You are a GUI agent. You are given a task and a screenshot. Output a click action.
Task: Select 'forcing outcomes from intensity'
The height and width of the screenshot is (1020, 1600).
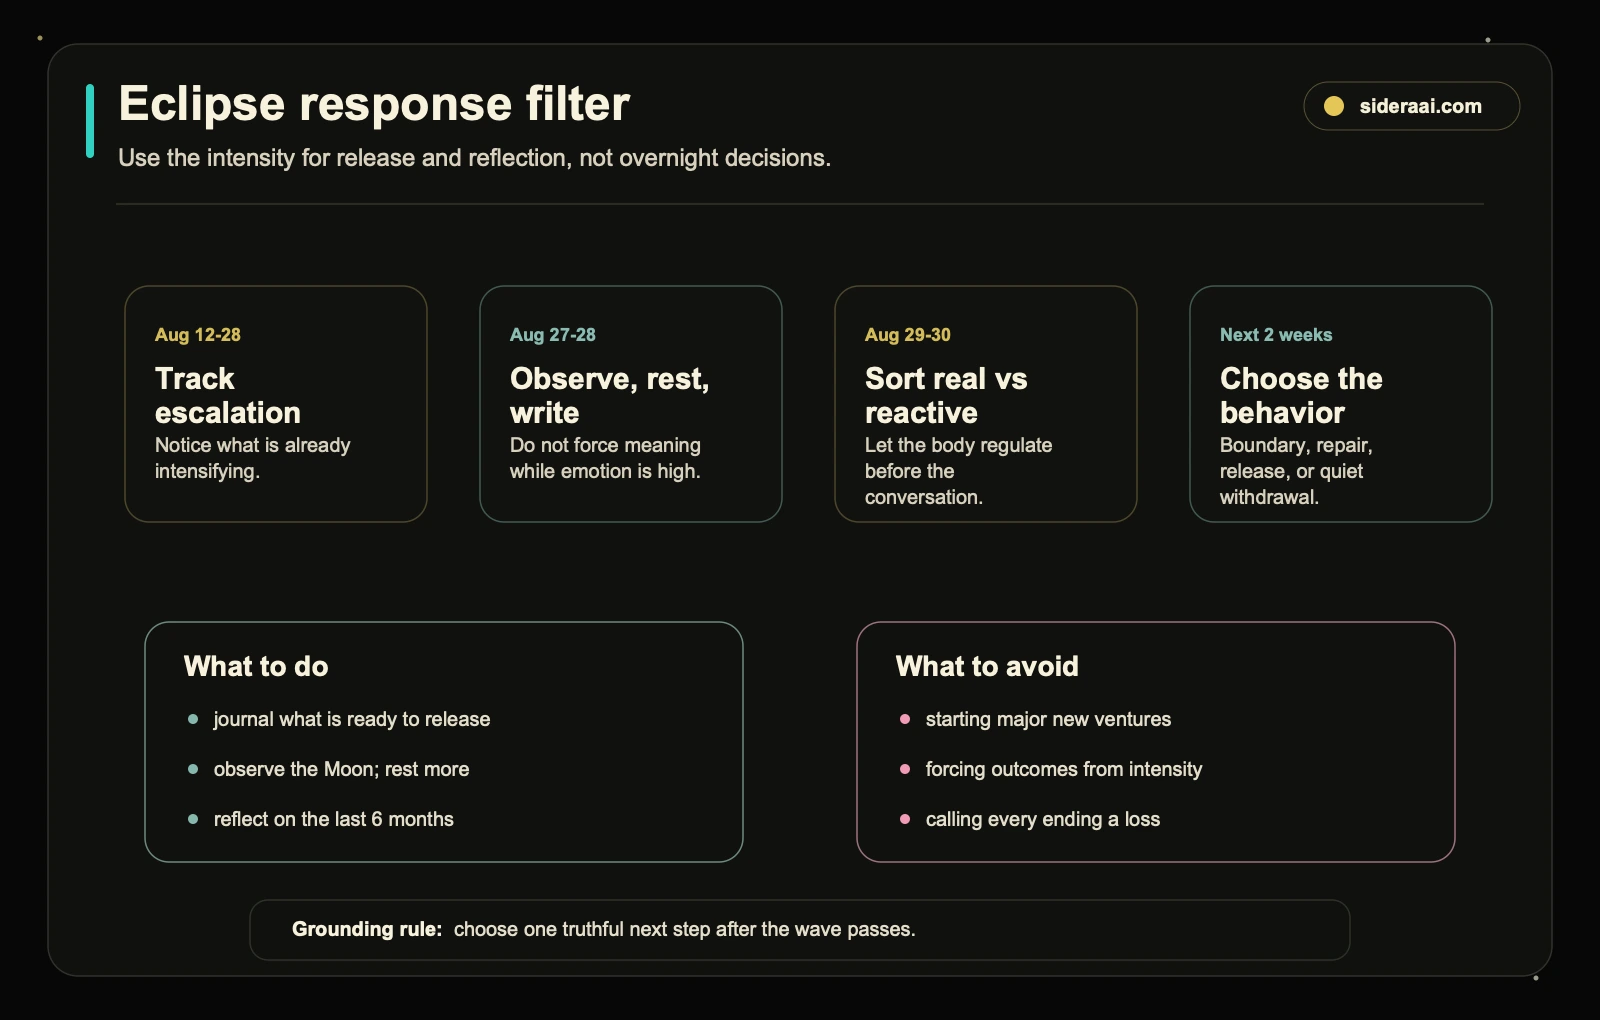tap(1064, 769)
